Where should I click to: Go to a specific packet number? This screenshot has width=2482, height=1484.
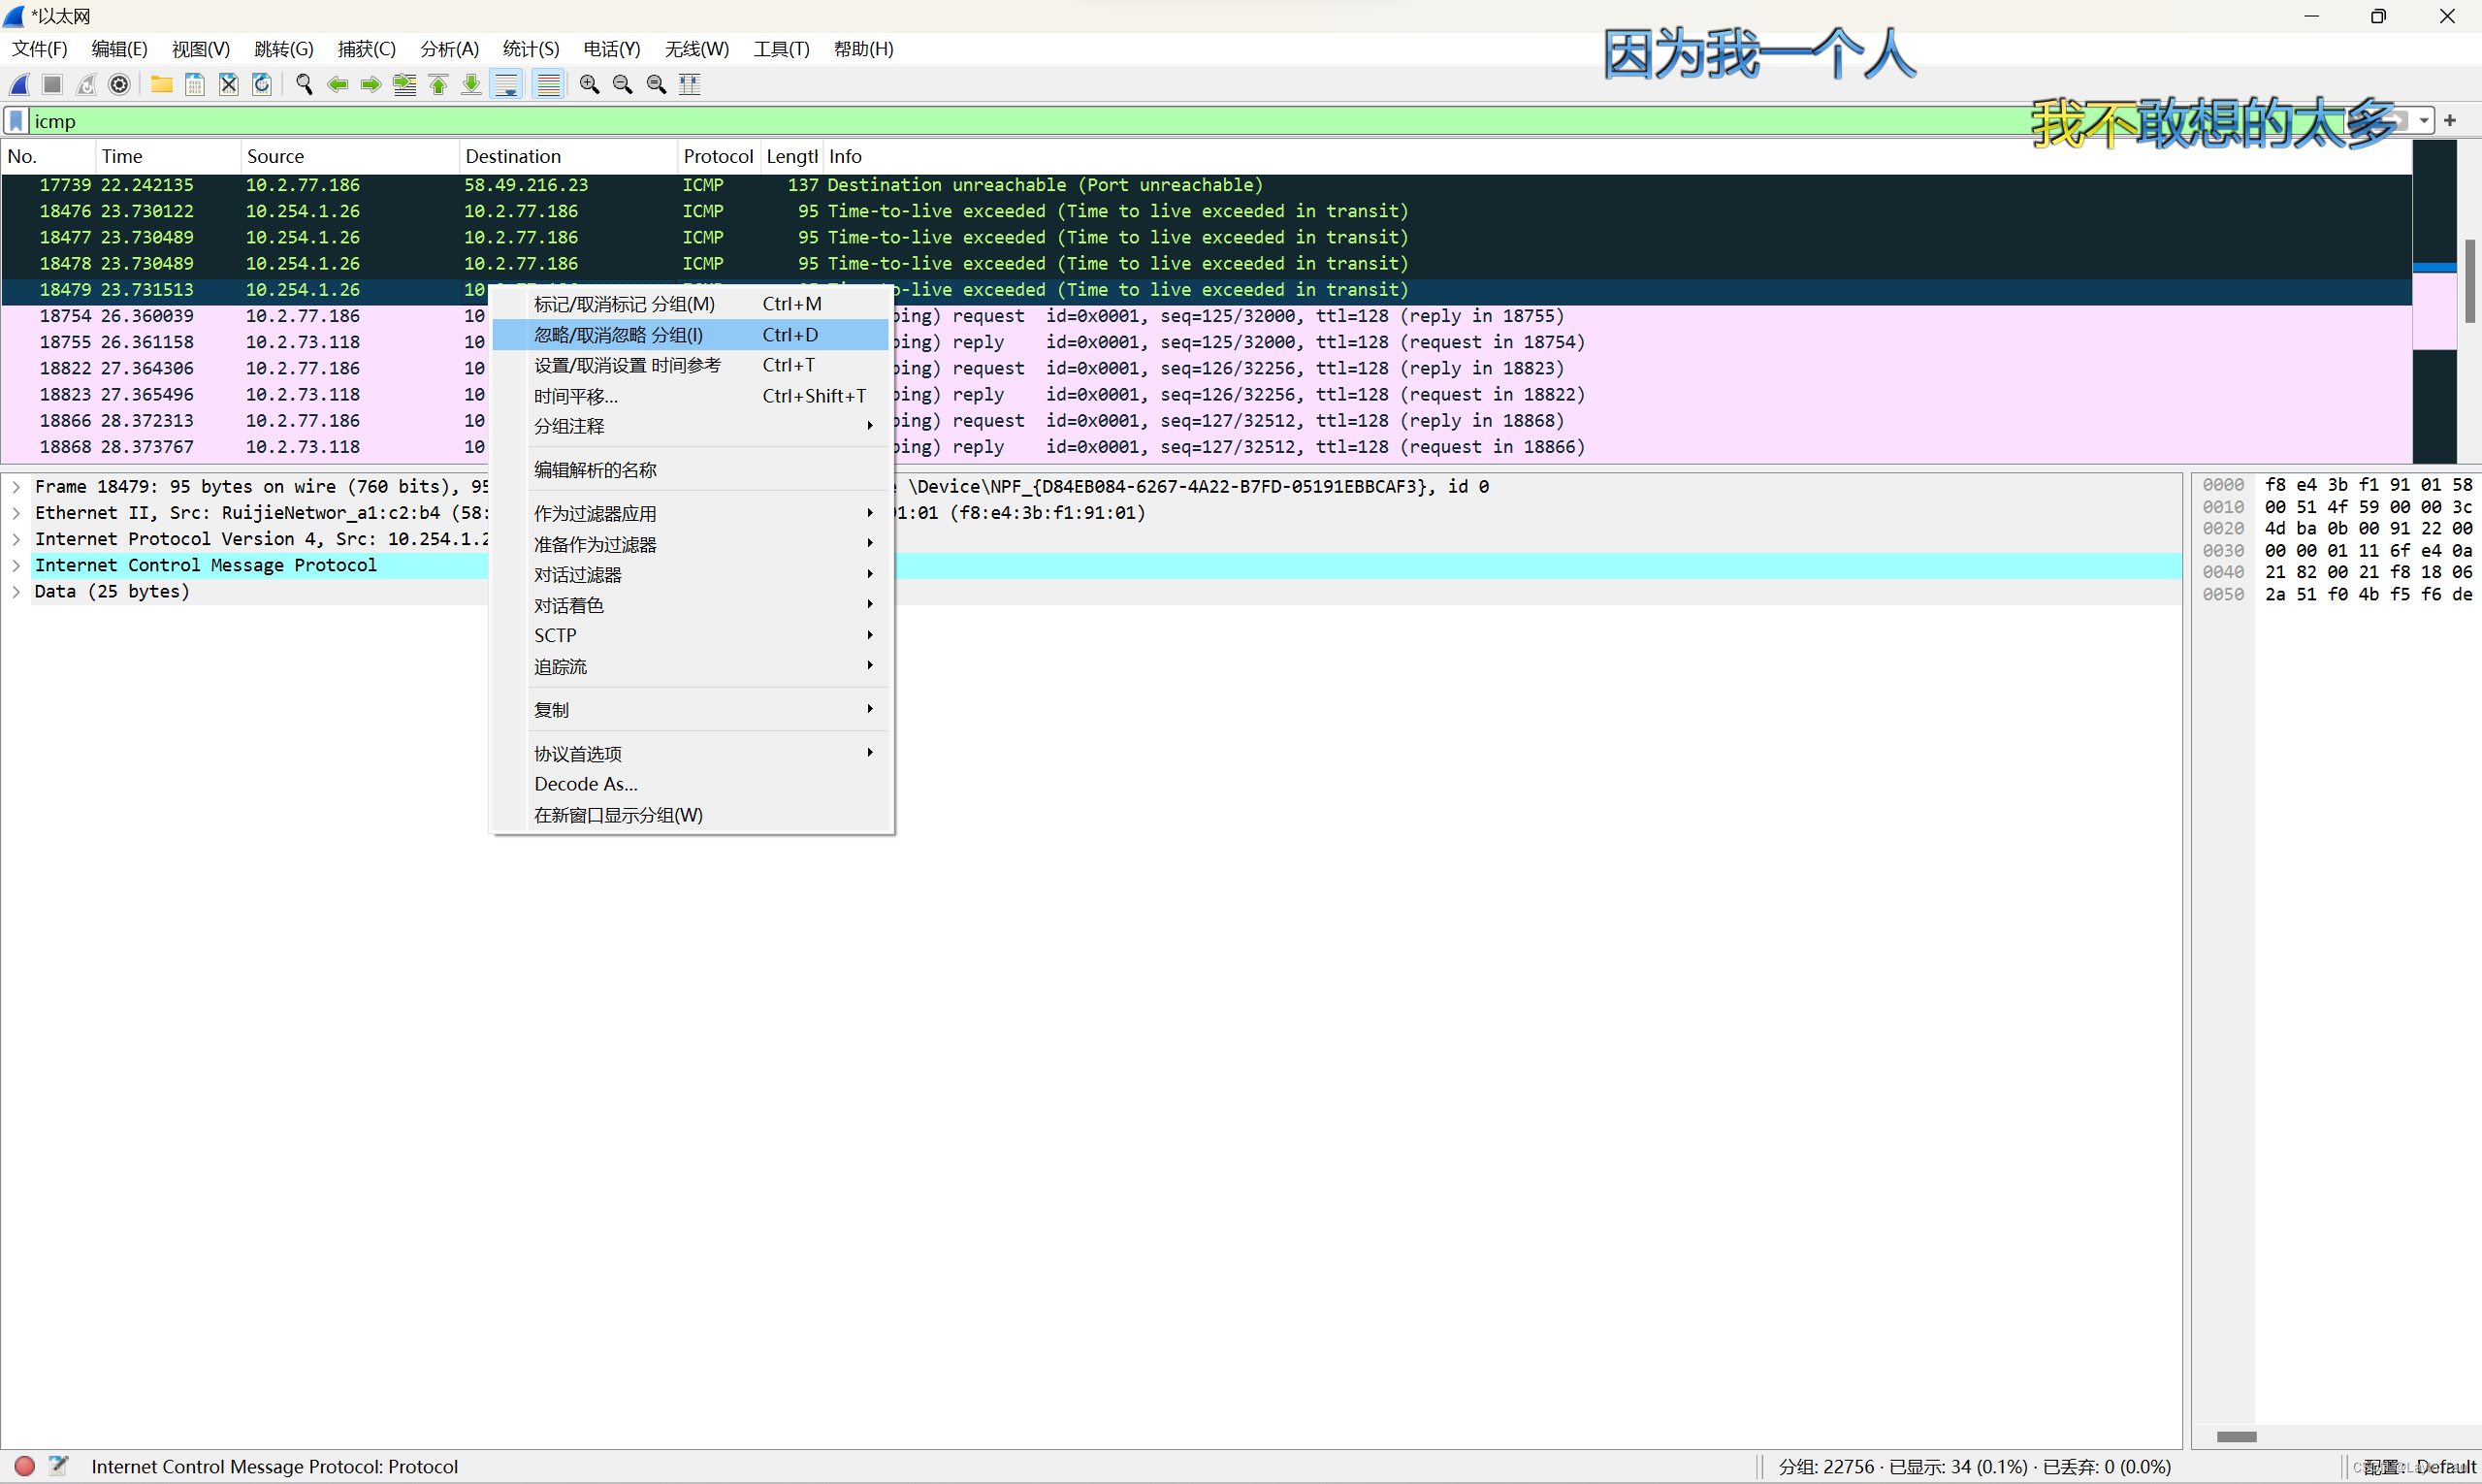coord(405,85)
